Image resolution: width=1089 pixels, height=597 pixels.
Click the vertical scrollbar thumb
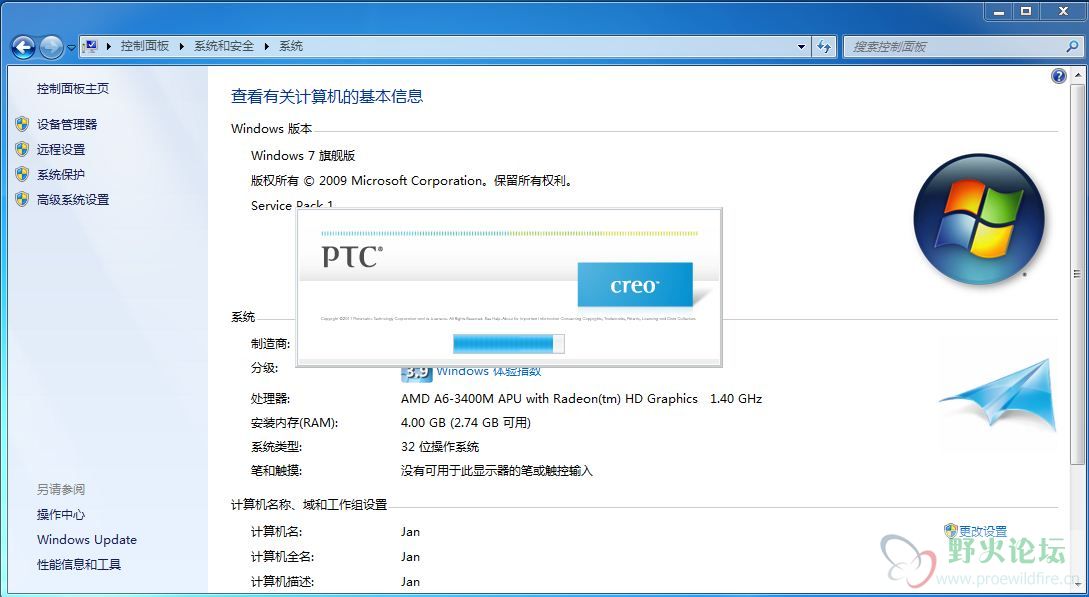click(x=1078, y=274)
